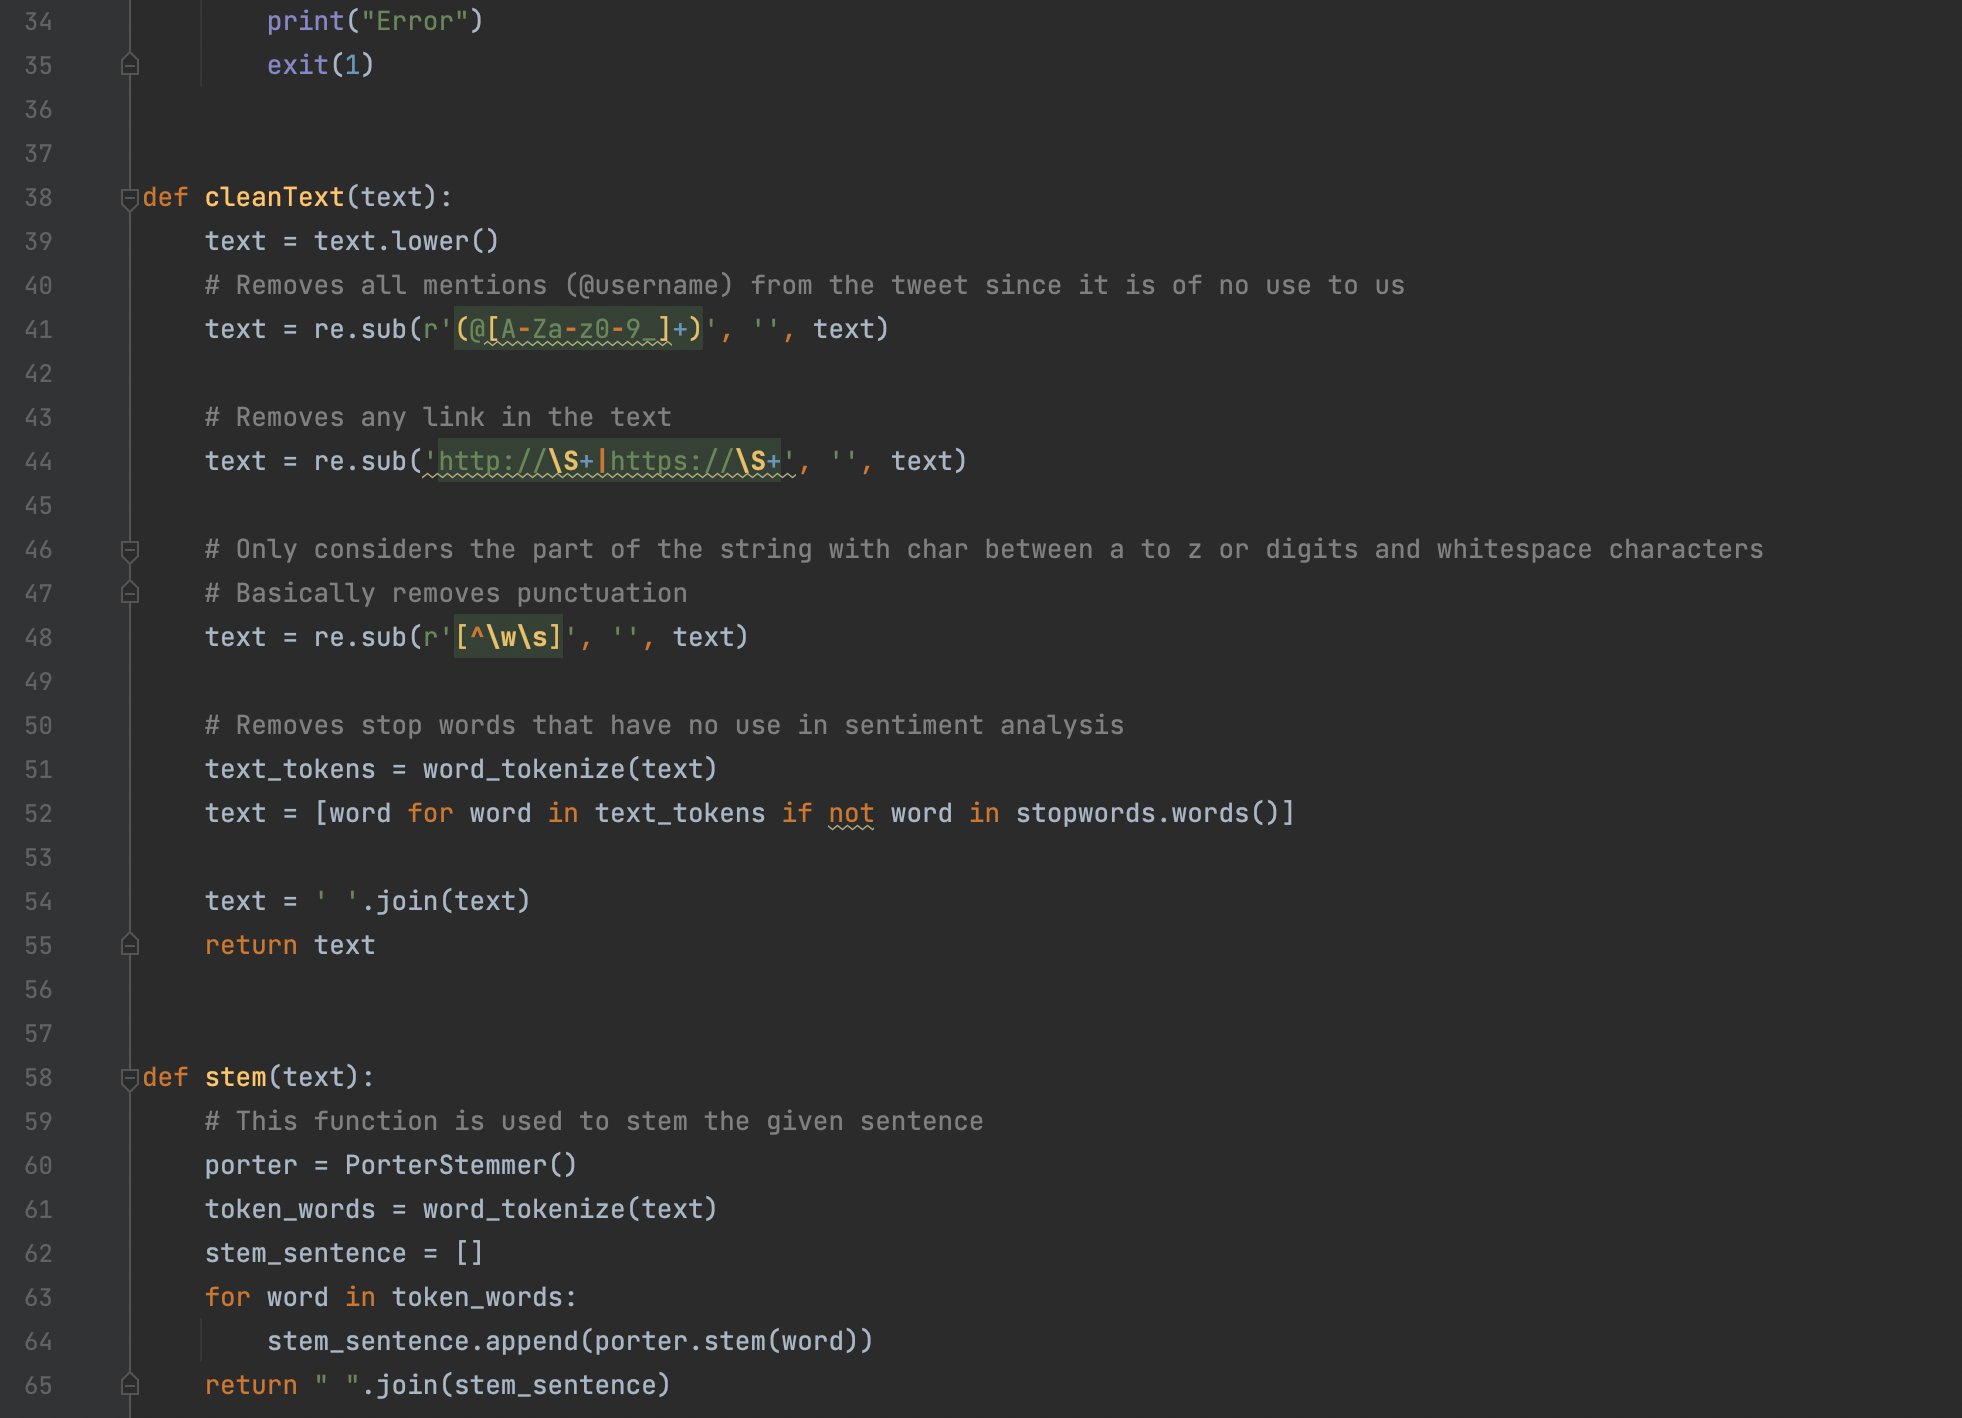
Task: Click fold end marker on line 65
Action: tap(129, 1385)
